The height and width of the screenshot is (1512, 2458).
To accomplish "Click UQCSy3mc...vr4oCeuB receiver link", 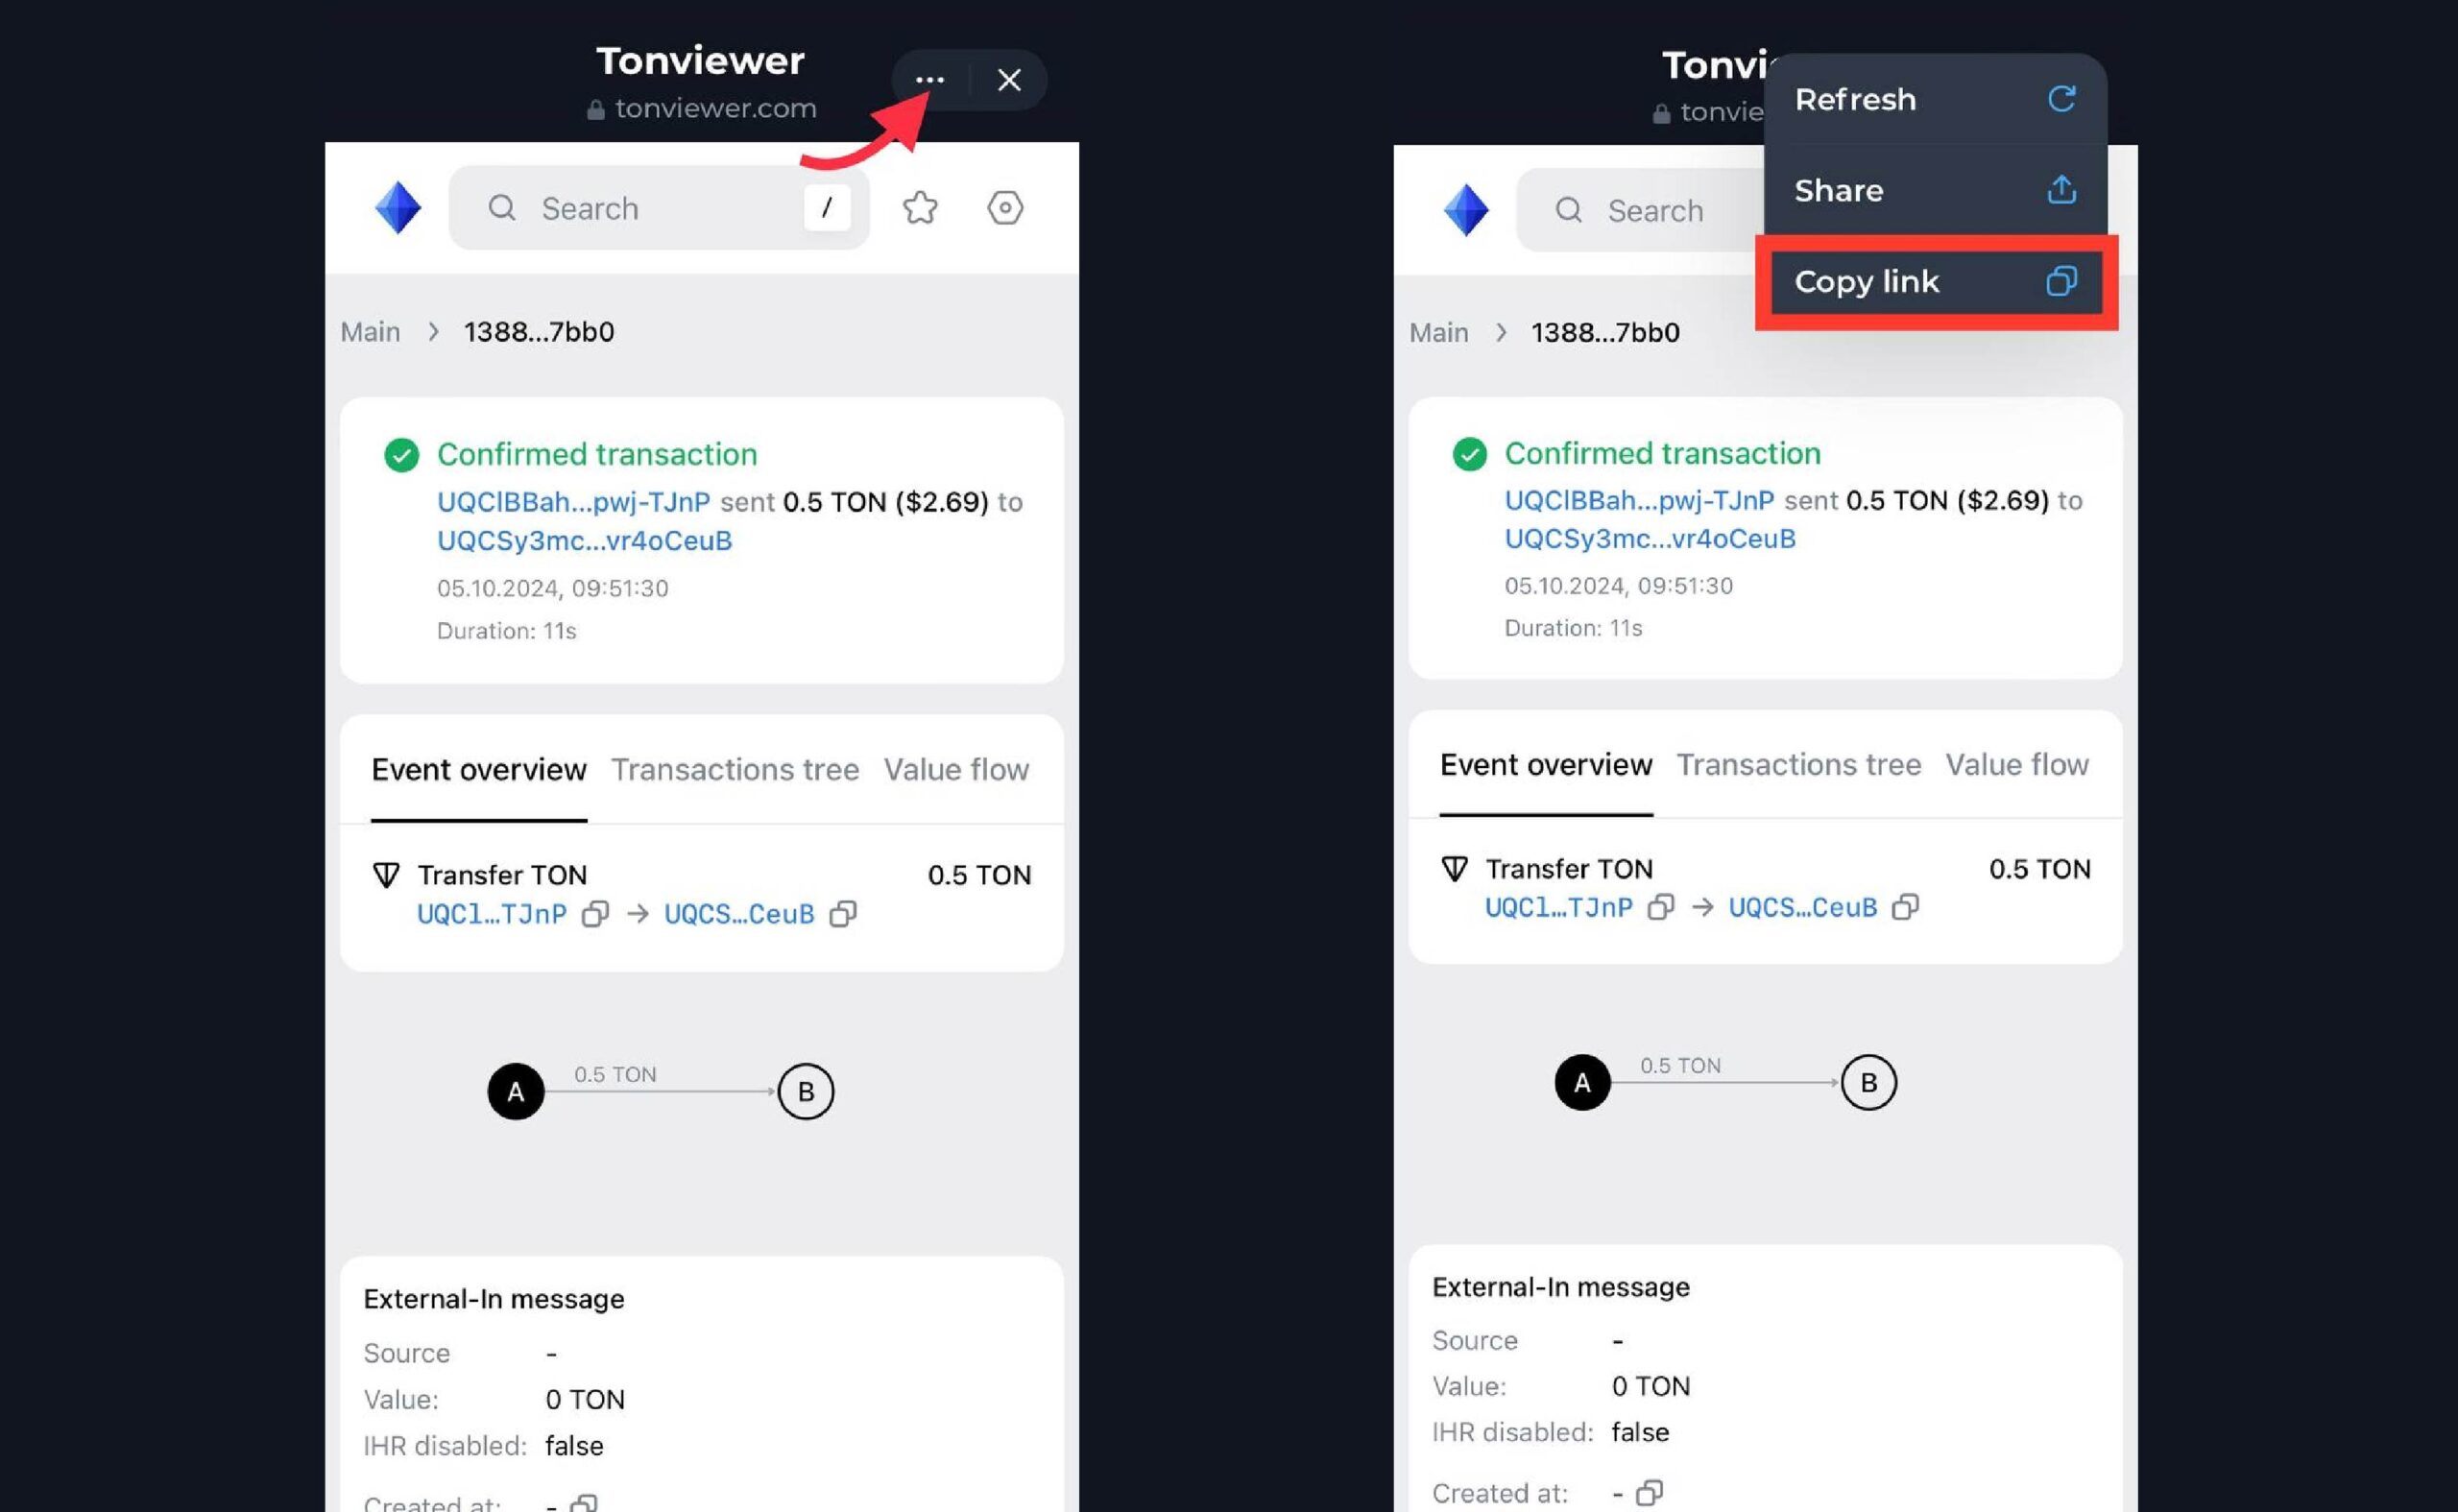I will point(585,540).
